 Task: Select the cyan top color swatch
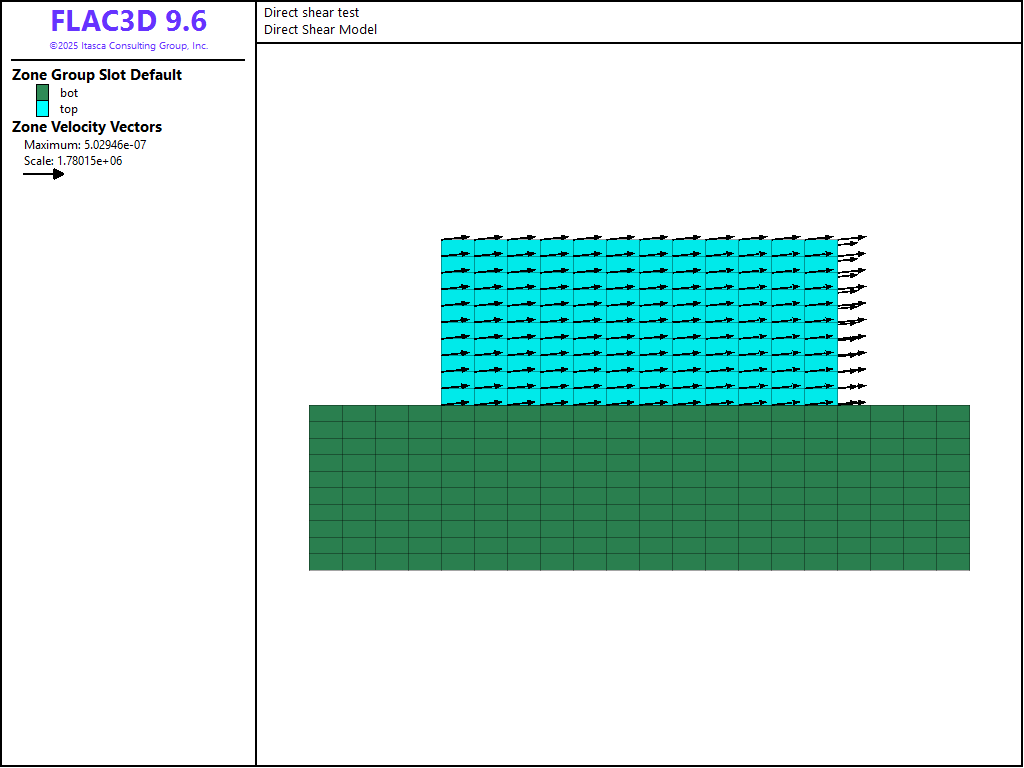click(43, 109)
